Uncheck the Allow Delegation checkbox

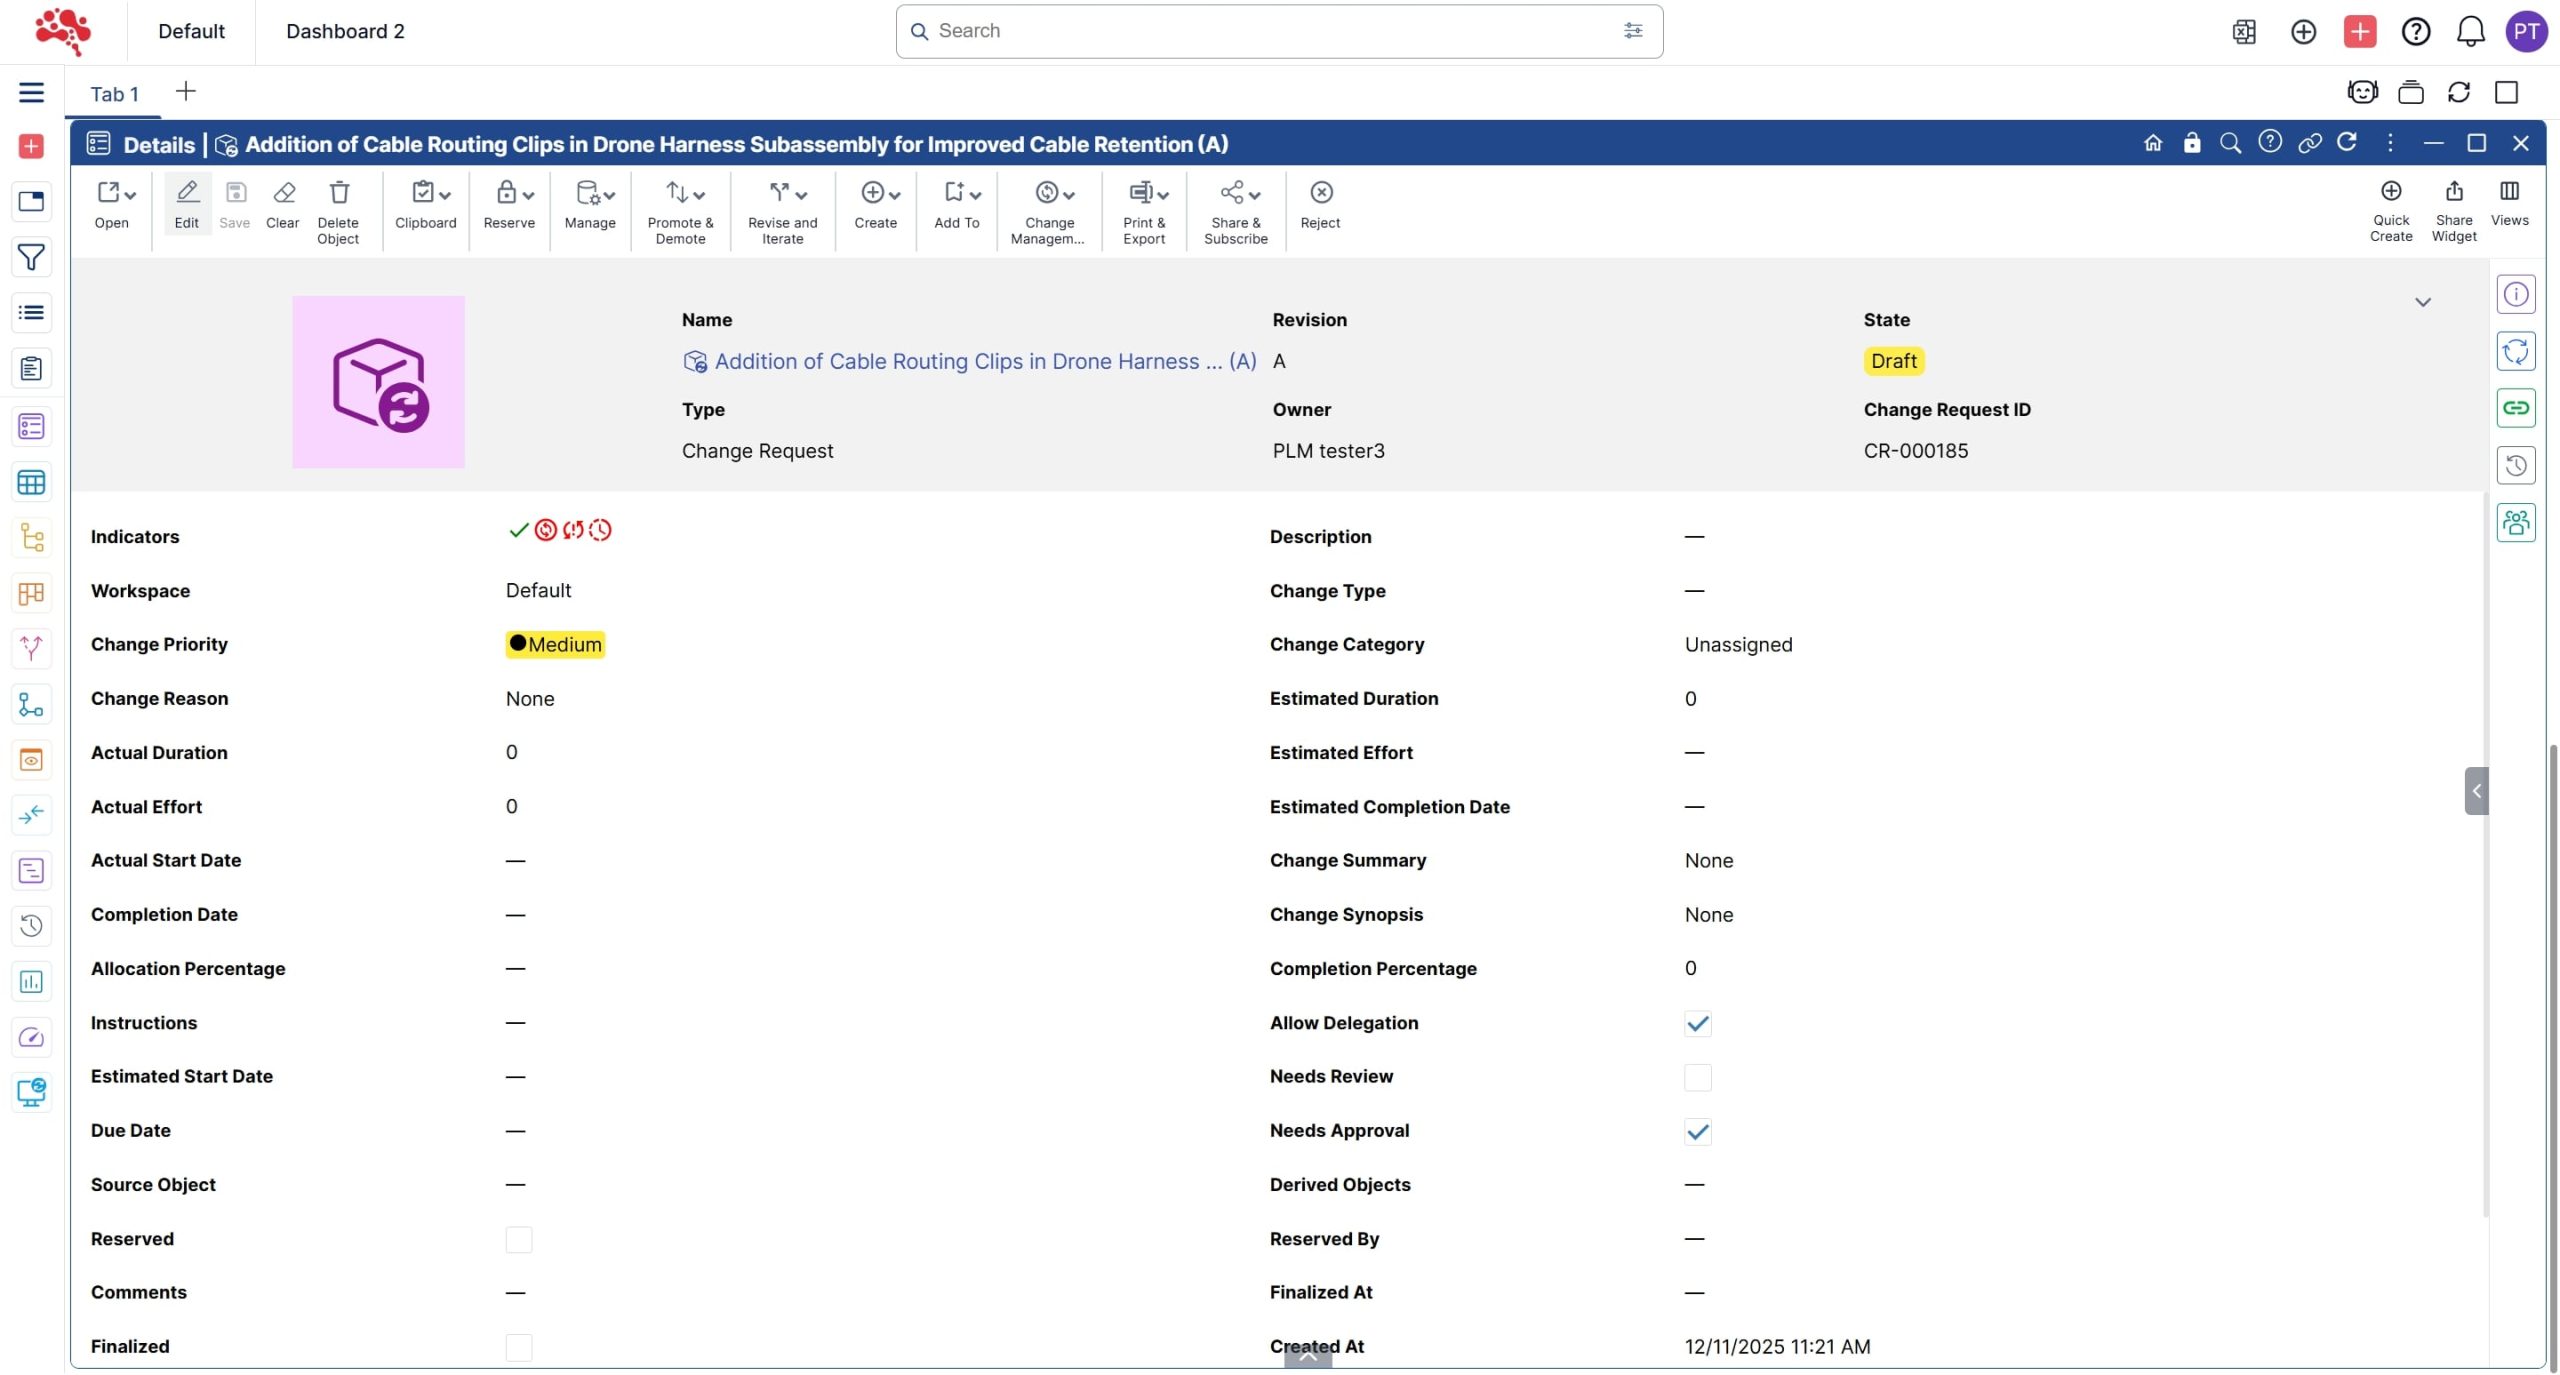coord(1697,1023)
